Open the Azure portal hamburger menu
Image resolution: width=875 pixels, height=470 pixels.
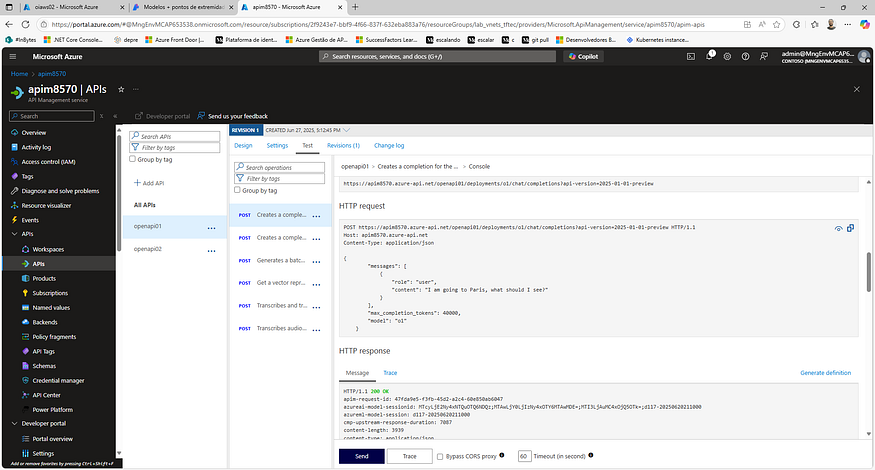(13, 56)
